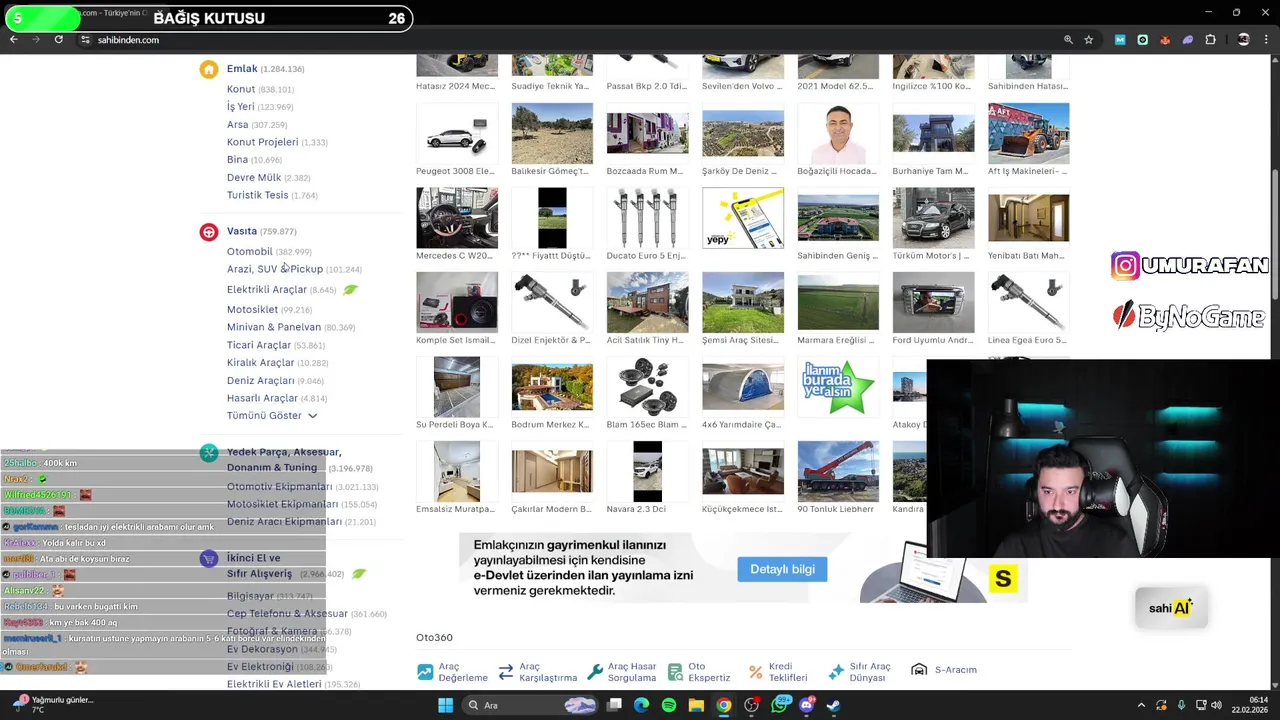Open Steam from the taskbar
The width and height of the screenshot is (1280, 720).
pyautogui.click(x=833, y=705)
